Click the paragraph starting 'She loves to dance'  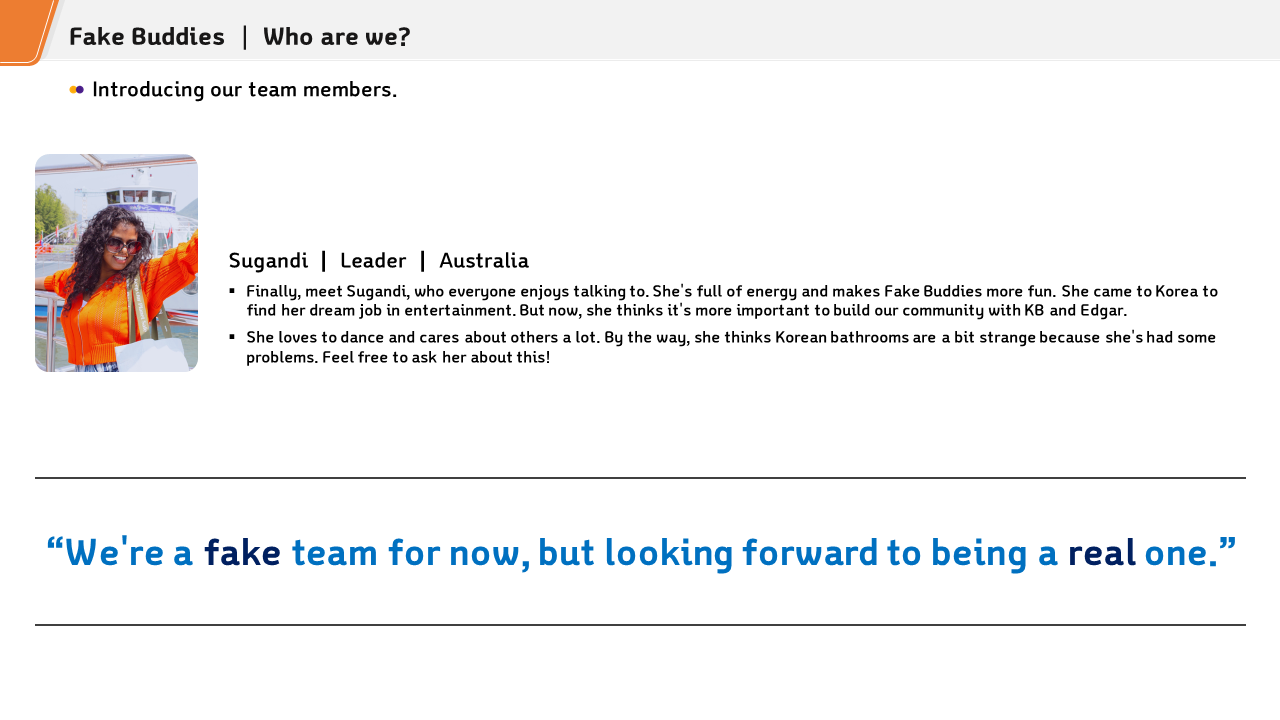click(x=731, y=347)
